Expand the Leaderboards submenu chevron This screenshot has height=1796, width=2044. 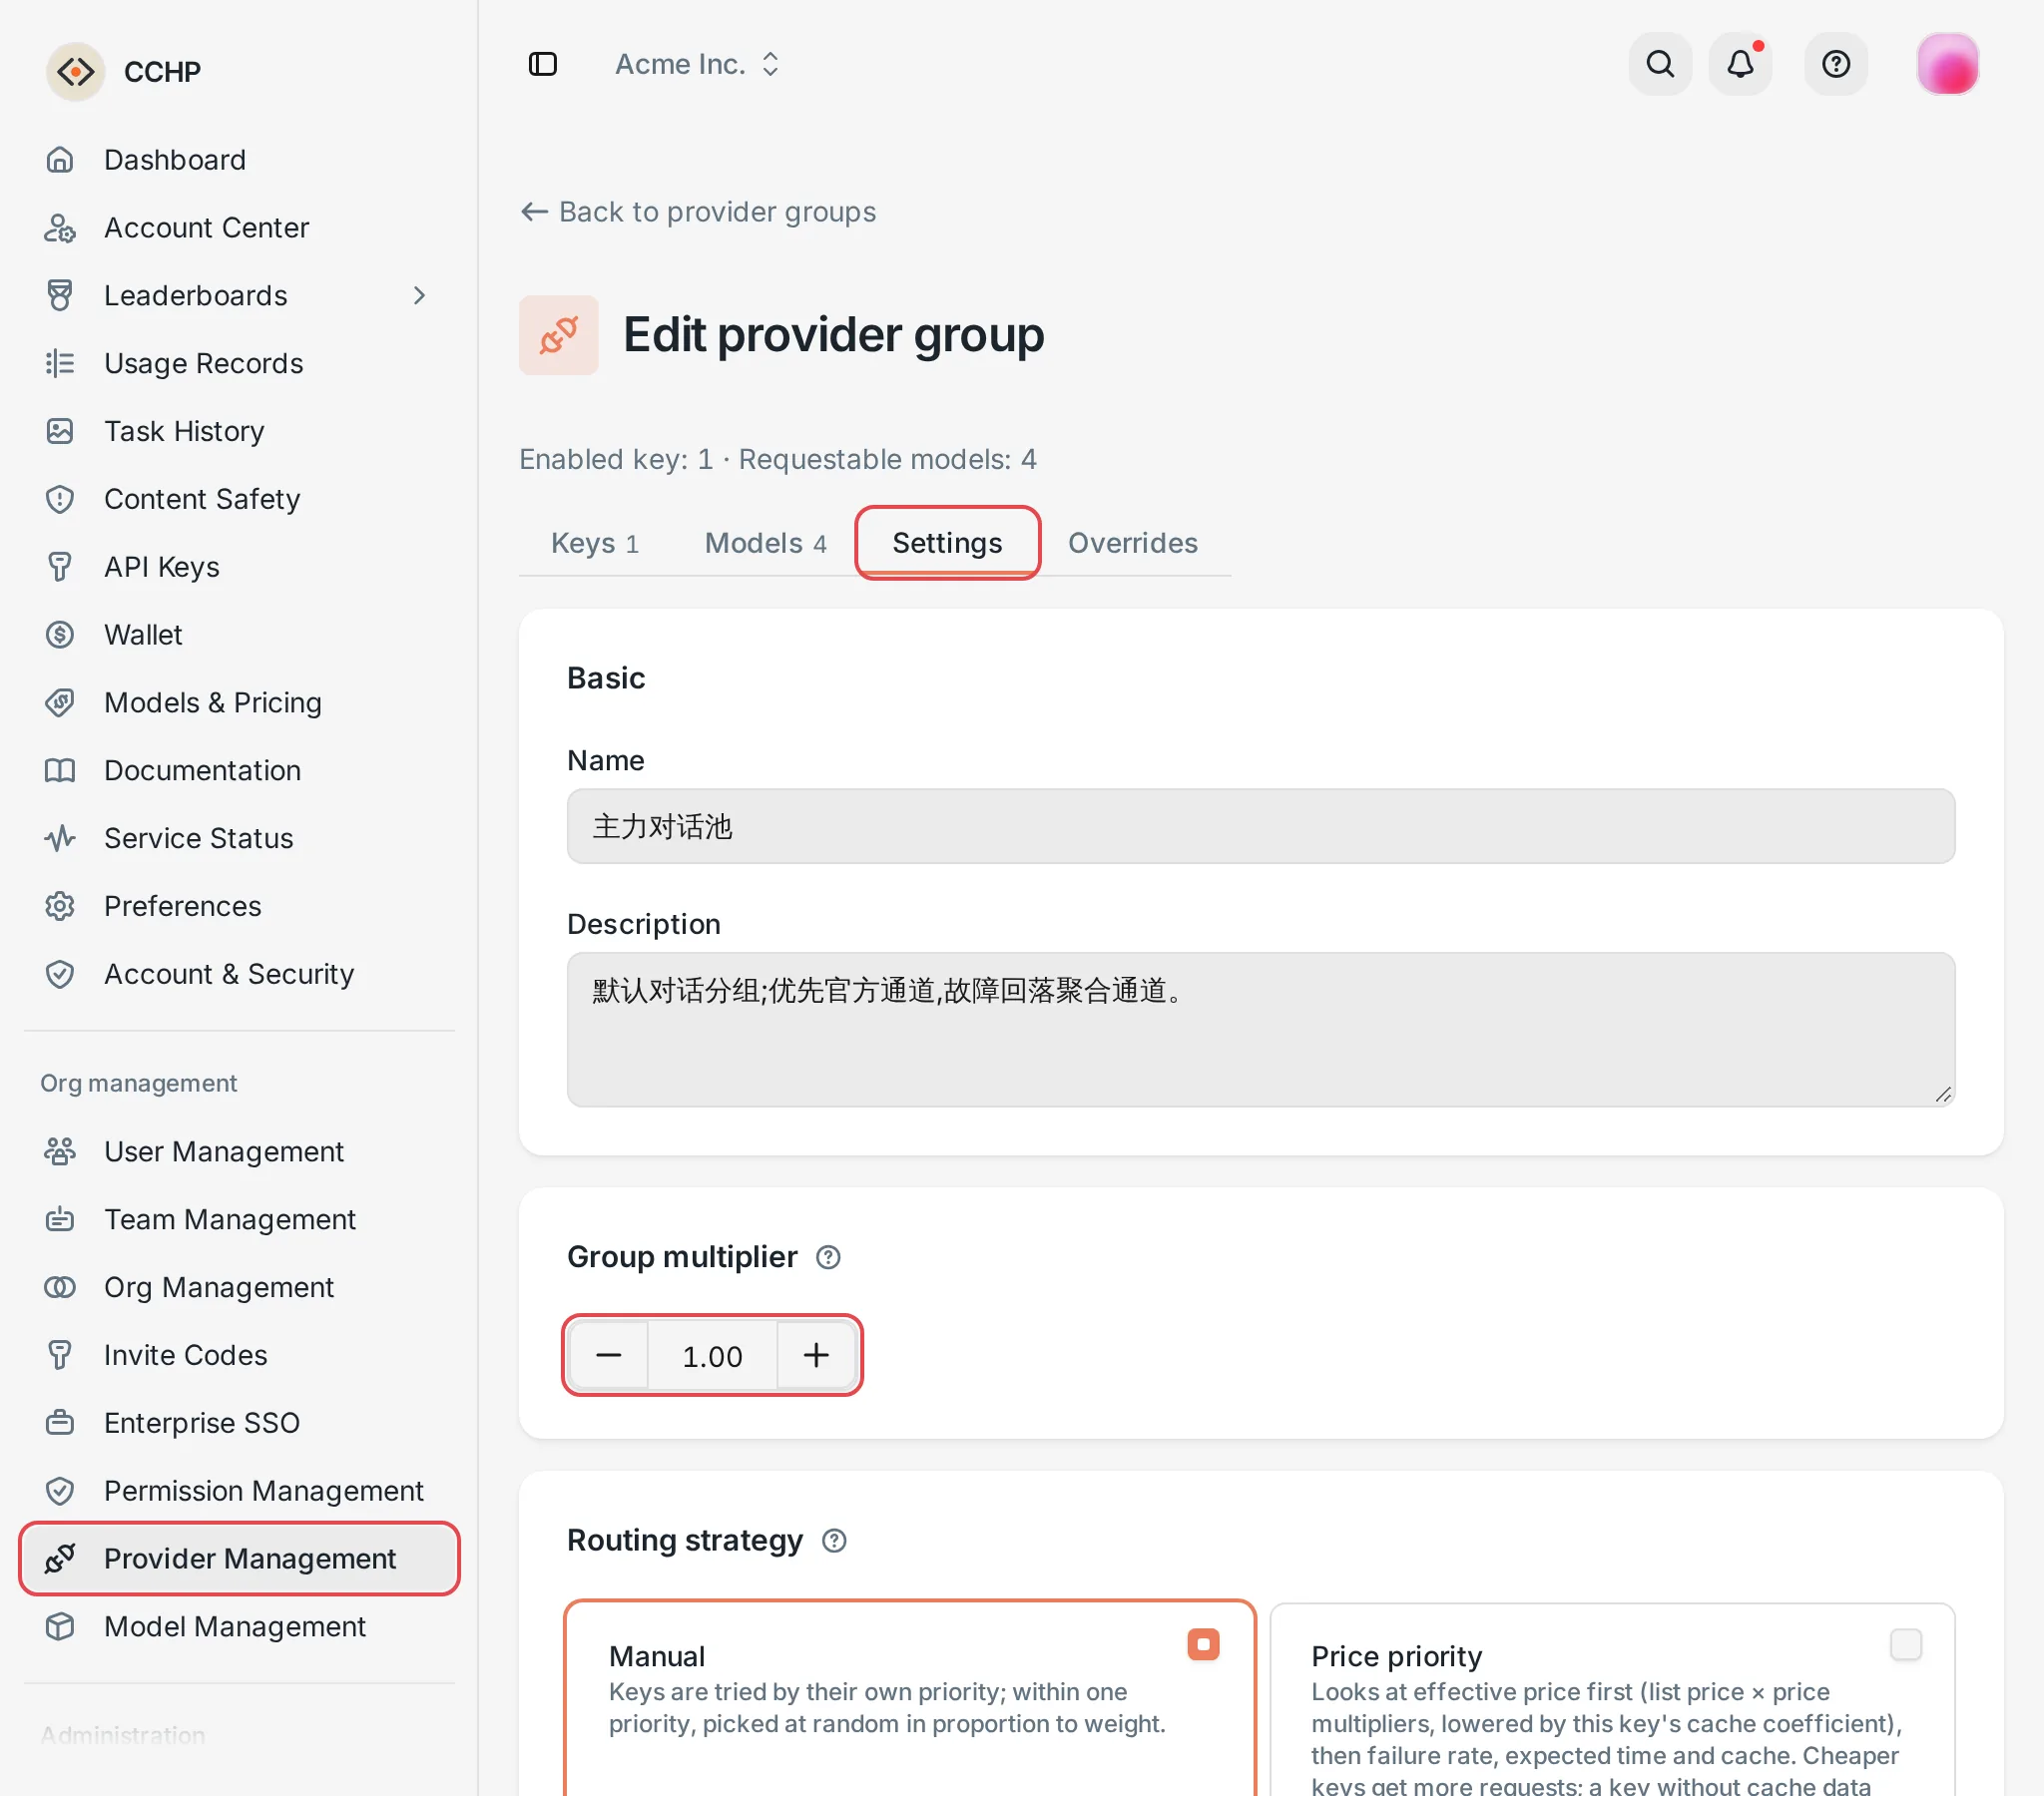[420, 296]
